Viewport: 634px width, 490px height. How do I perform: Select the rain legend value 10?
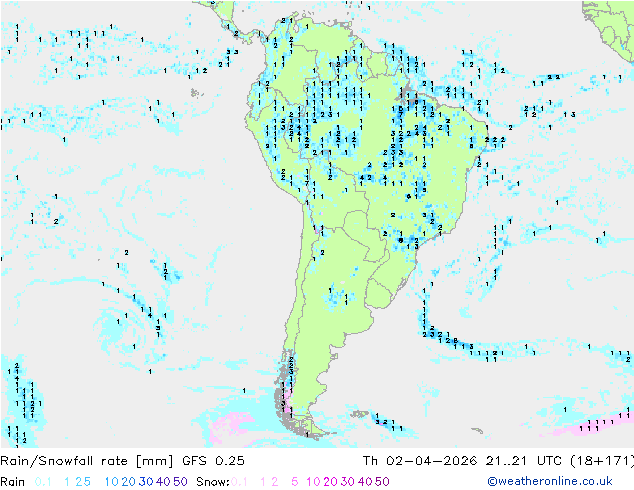pyautogui.click(x=112, y=482)
